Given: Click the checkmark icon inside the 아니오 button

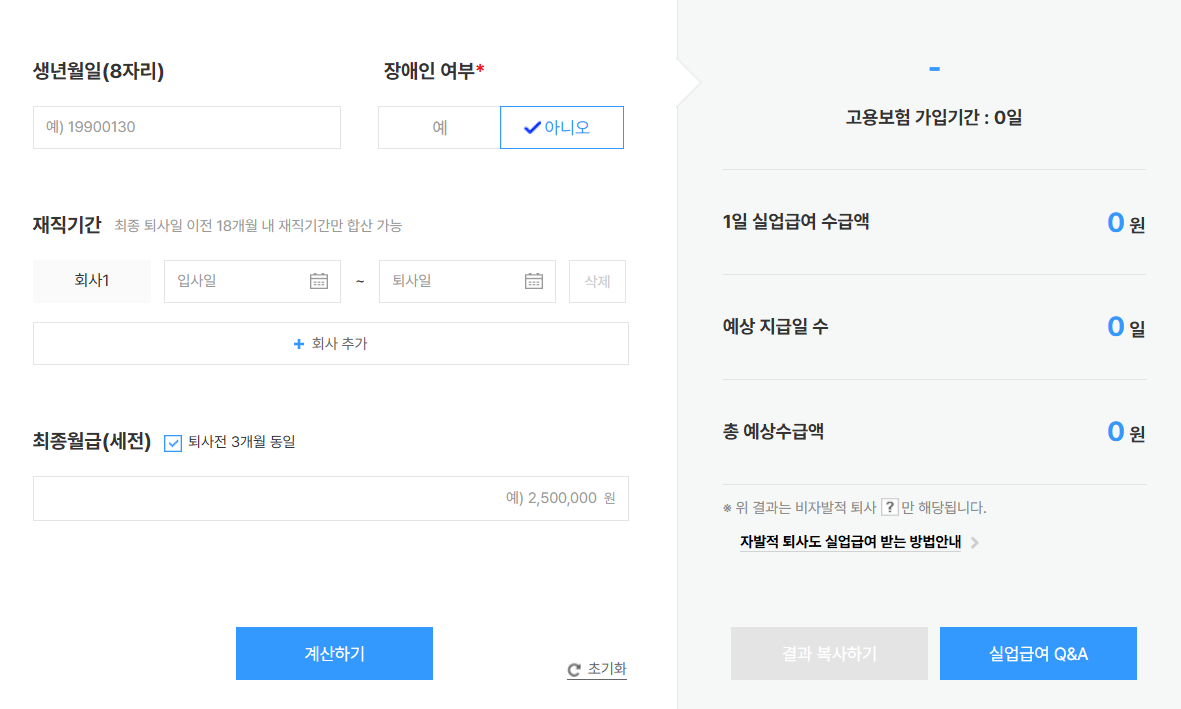Looking at the screenshot, I should tap(531, 127).
